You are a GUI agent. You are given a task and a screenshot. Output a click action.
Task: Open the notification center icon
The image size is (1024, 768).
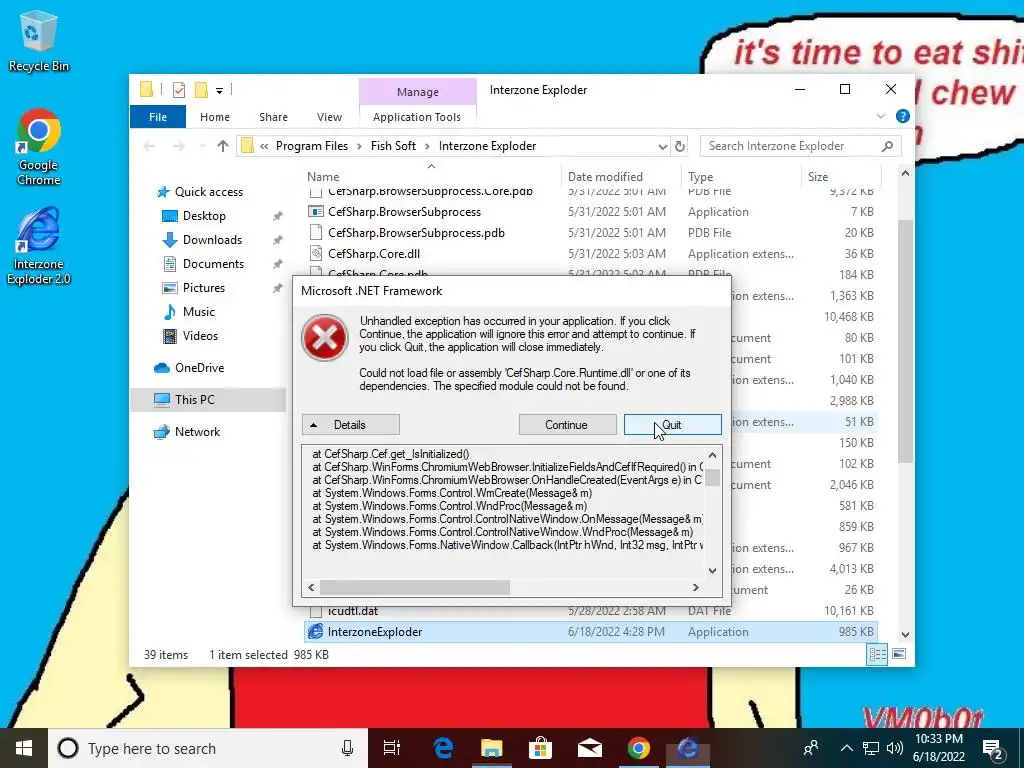click(993, 749)
